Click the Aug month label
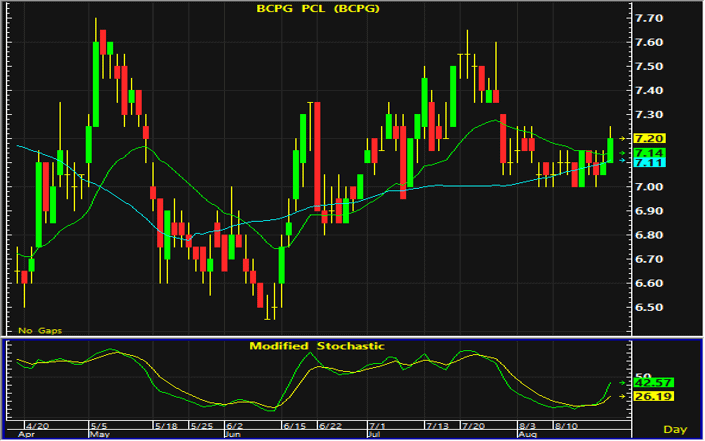 tap(527, 435)
